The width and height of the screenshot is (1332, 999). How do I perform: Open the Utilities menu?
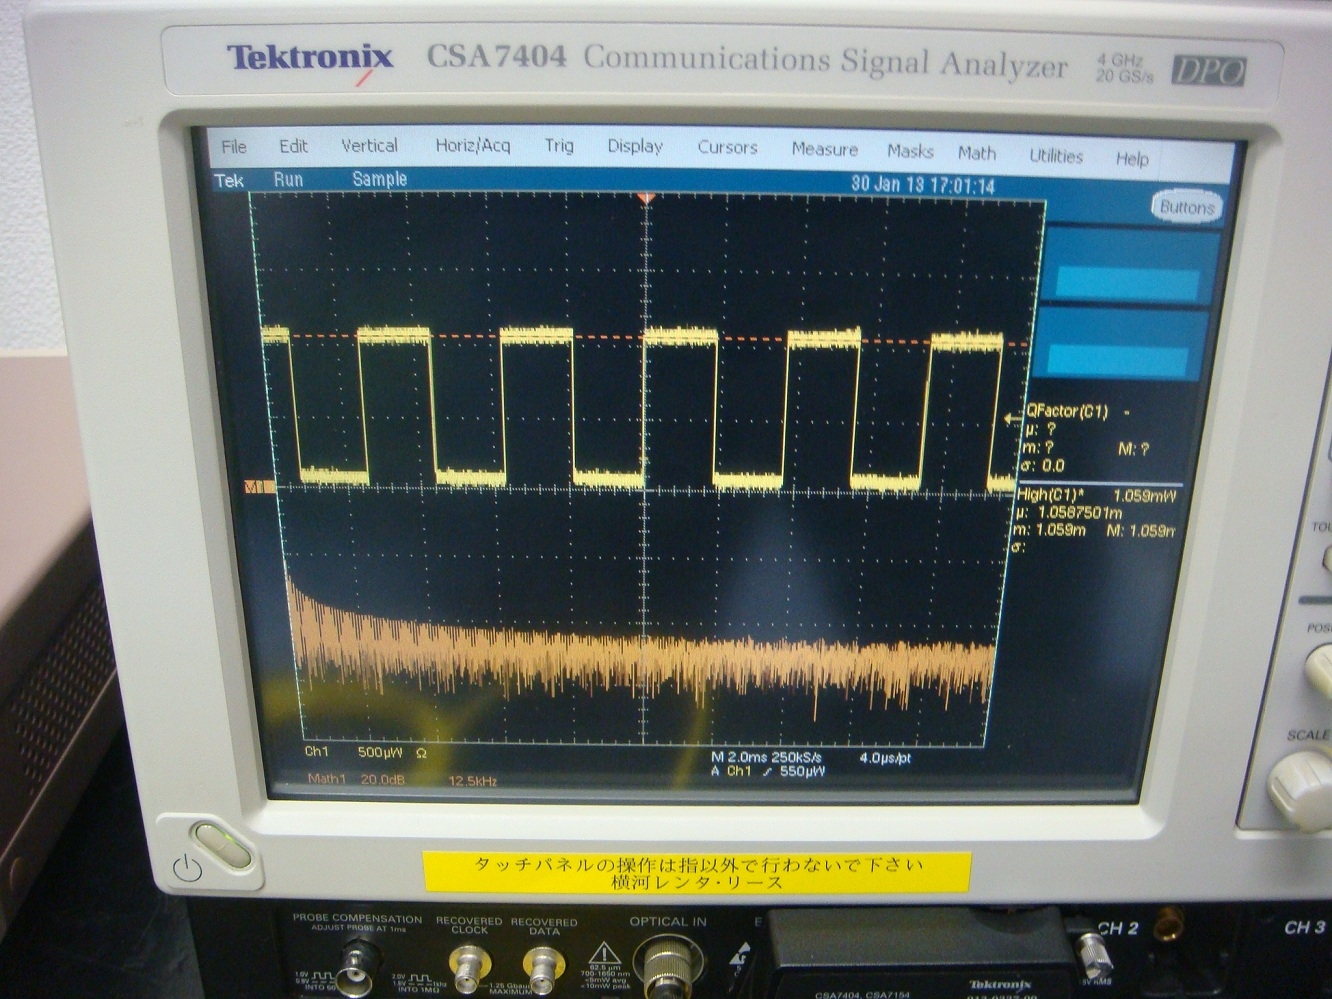point(1056,156)
